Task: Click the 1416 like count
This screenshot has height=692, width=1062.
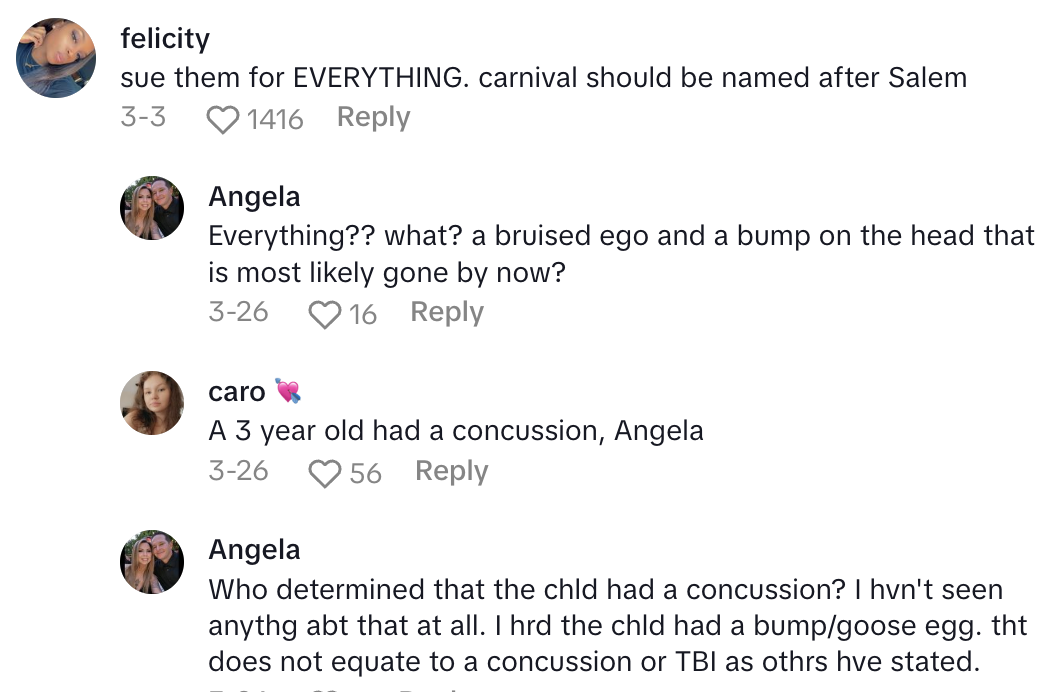Action: [x=275, y=120]
